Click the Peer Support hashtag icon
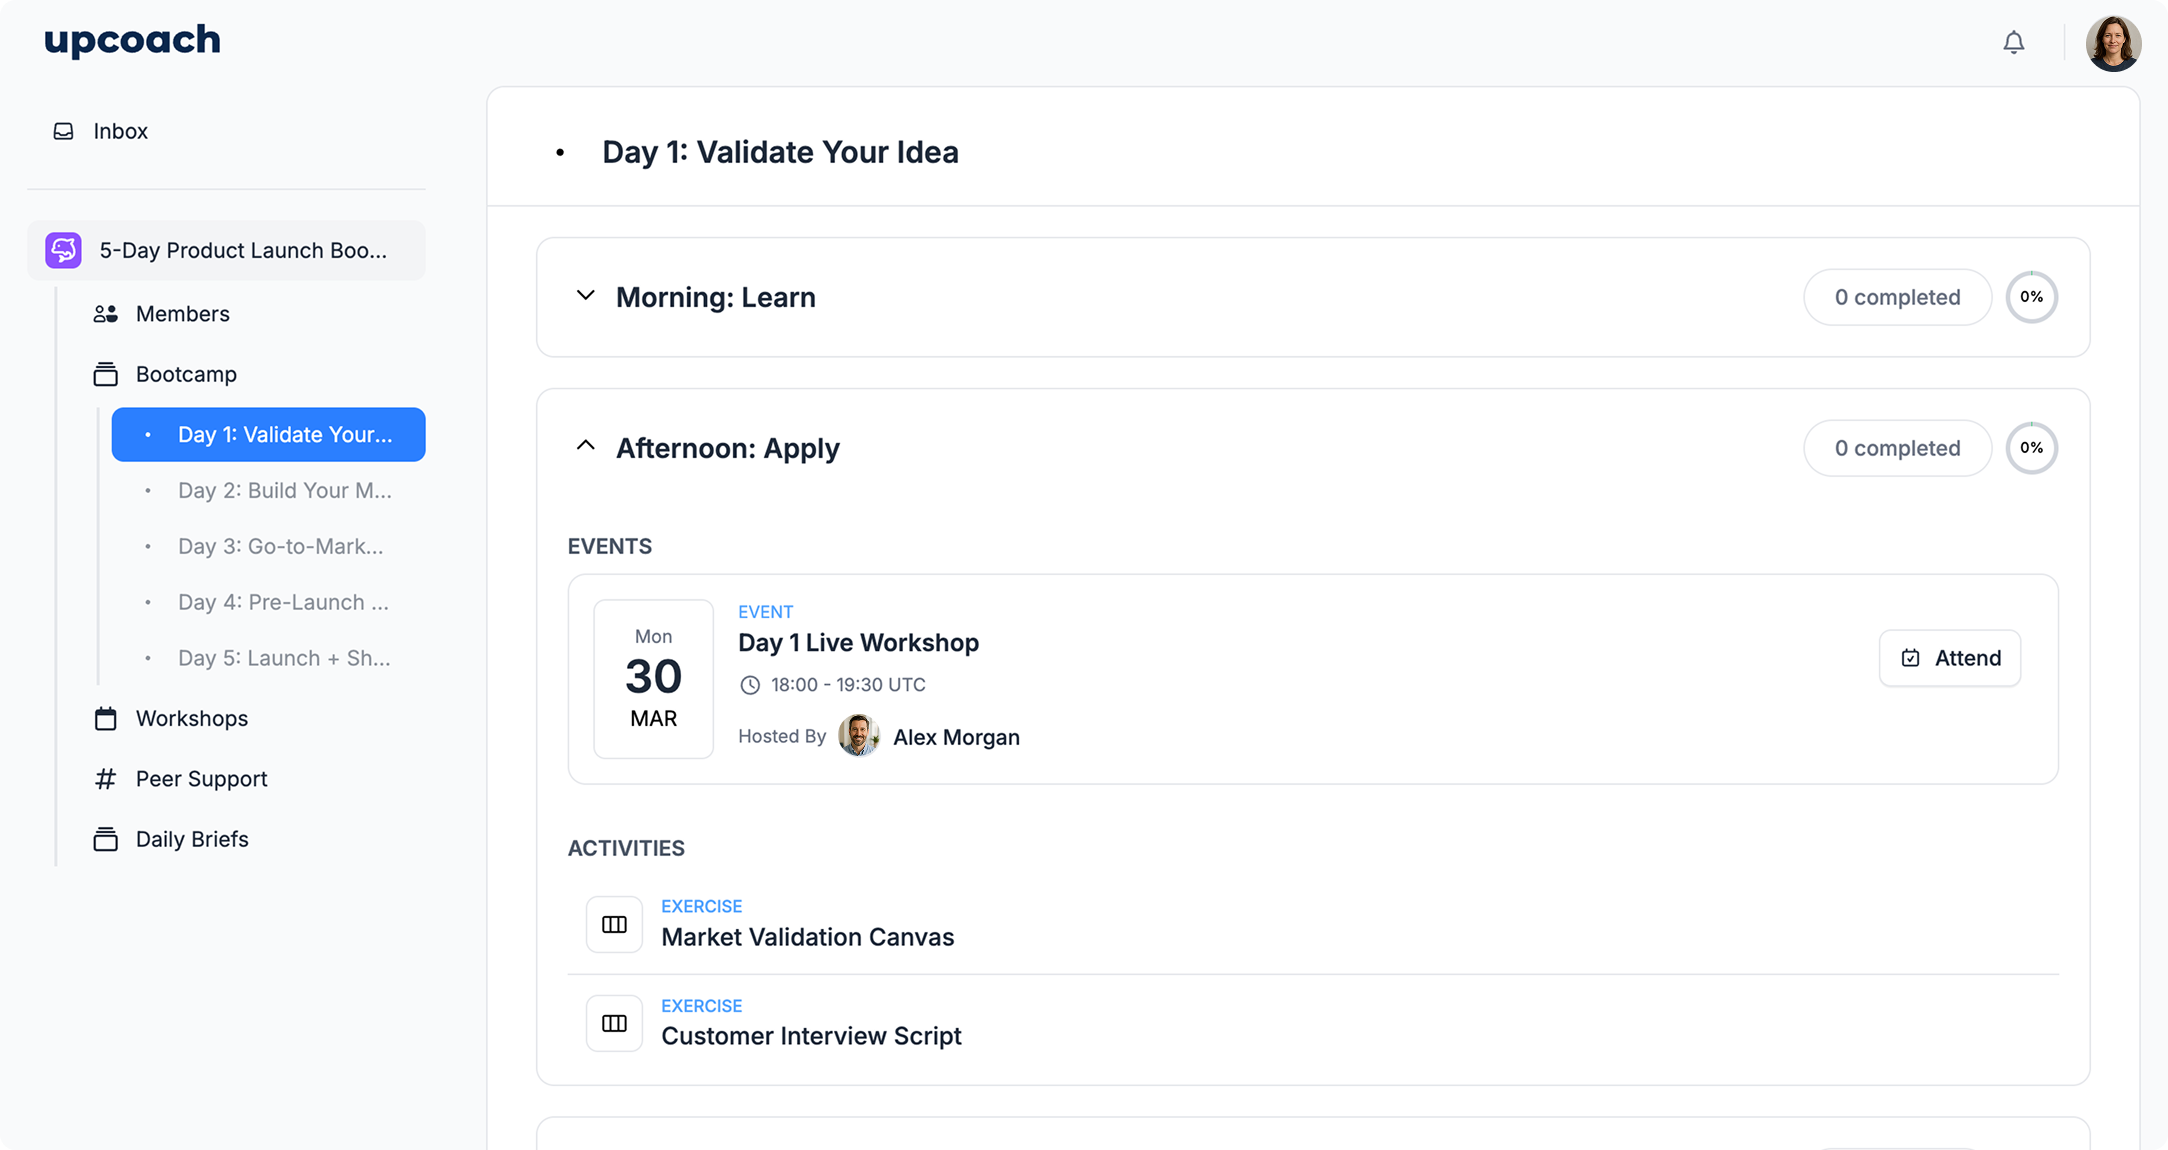The height and width of the screenshot is (1150, 2168). (x=104, y=778)
